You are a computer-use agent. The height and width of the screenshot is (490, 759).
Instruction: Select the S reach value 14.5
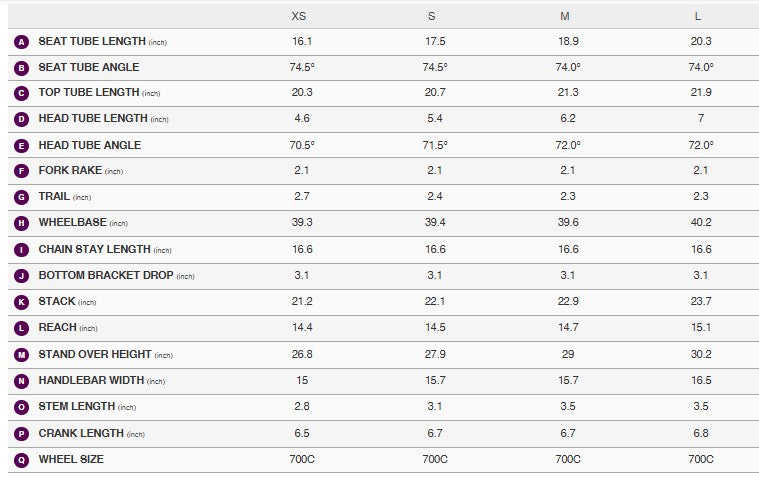tap(435, 327)
